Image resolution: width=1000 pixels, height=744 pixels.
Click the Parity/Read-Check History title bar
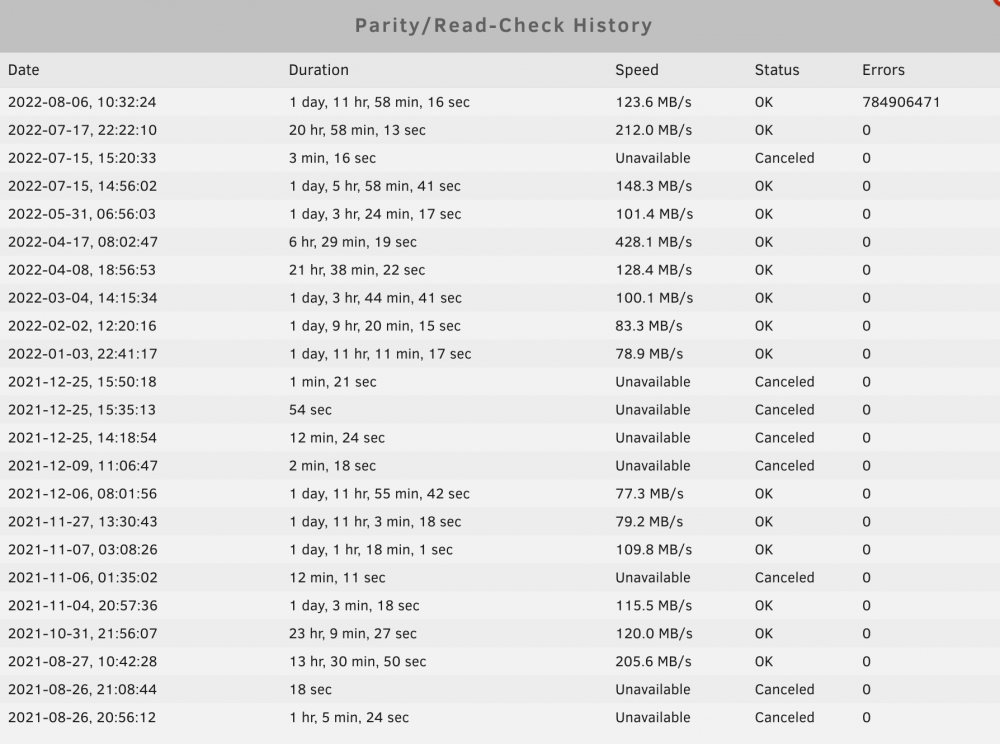500,26
